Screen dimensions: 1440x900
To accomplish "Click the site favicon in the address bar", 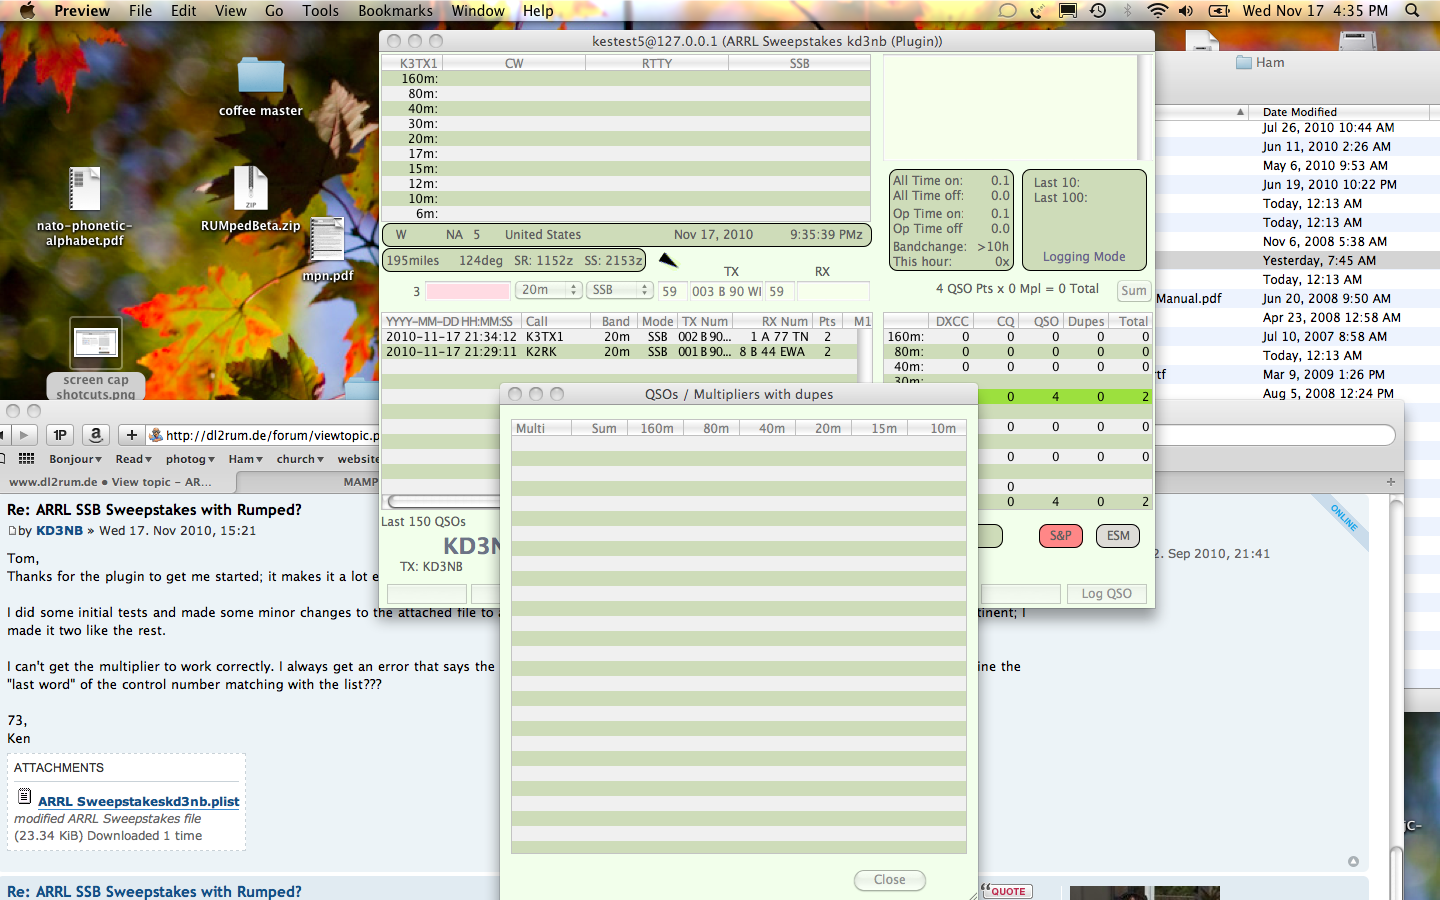I will (156, 435).
